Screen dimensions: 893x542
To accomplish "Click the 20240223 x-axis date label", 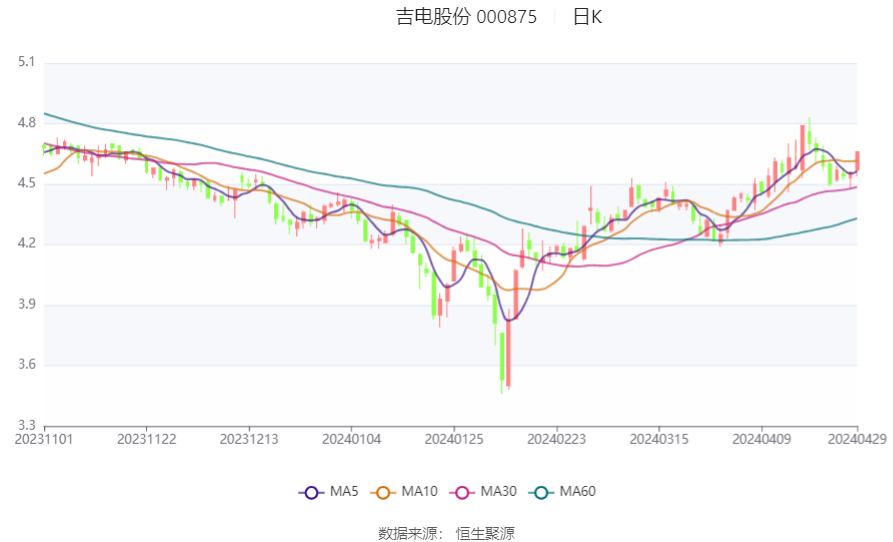I will coord(556,439).
